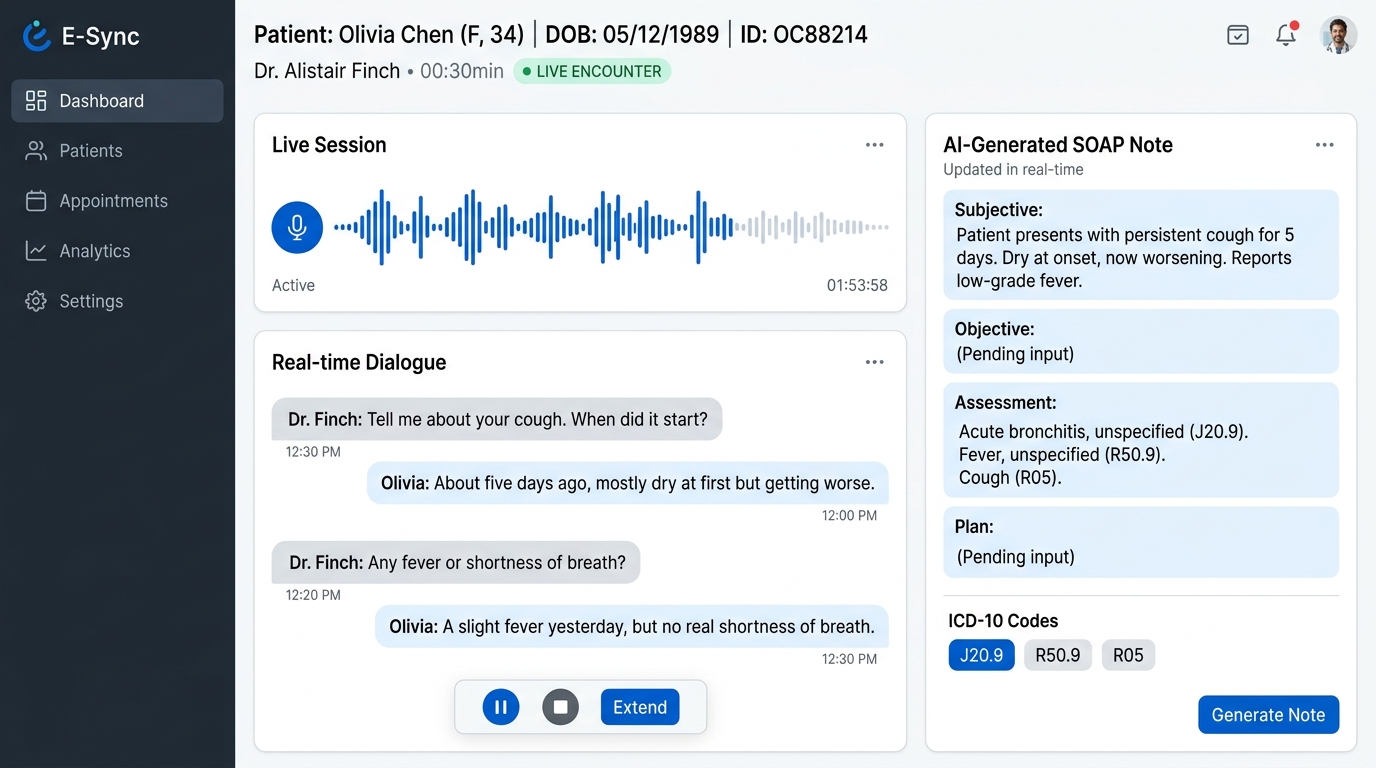This screenshot has height=768, width=1376.
Task: Select Olivia's five days ago reply
Action: [627, 483]
